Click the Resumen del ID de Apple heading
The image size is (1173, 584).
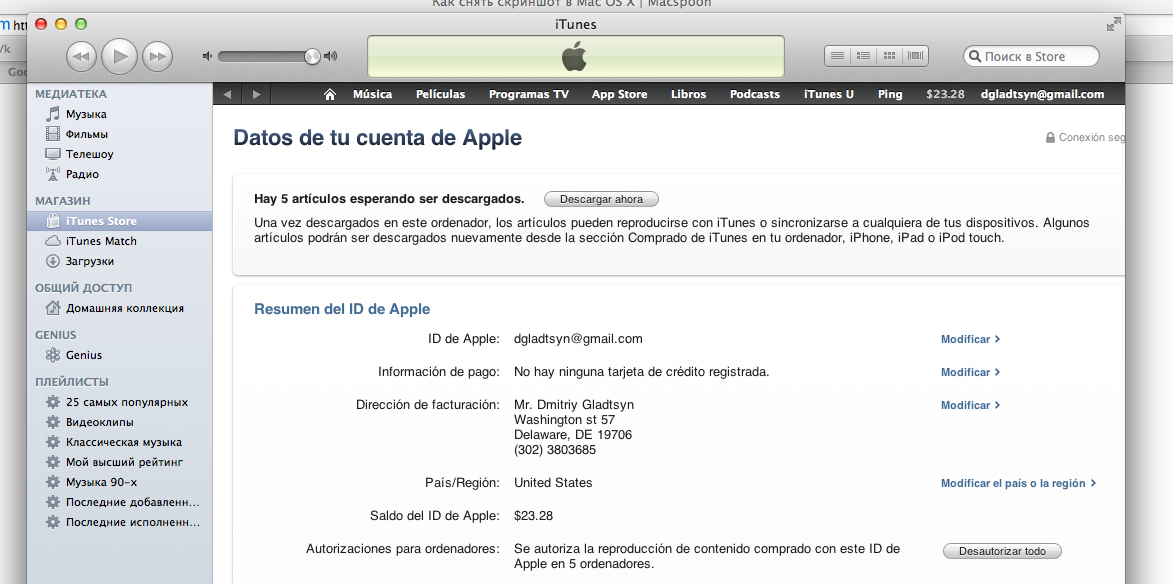[342, 309]
